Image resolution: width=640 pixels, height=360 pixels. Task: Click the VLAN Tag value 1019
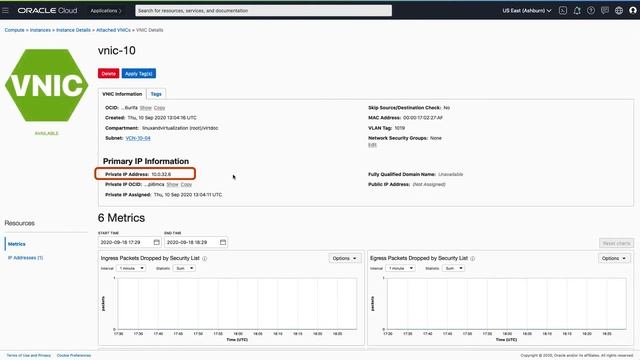400,128
